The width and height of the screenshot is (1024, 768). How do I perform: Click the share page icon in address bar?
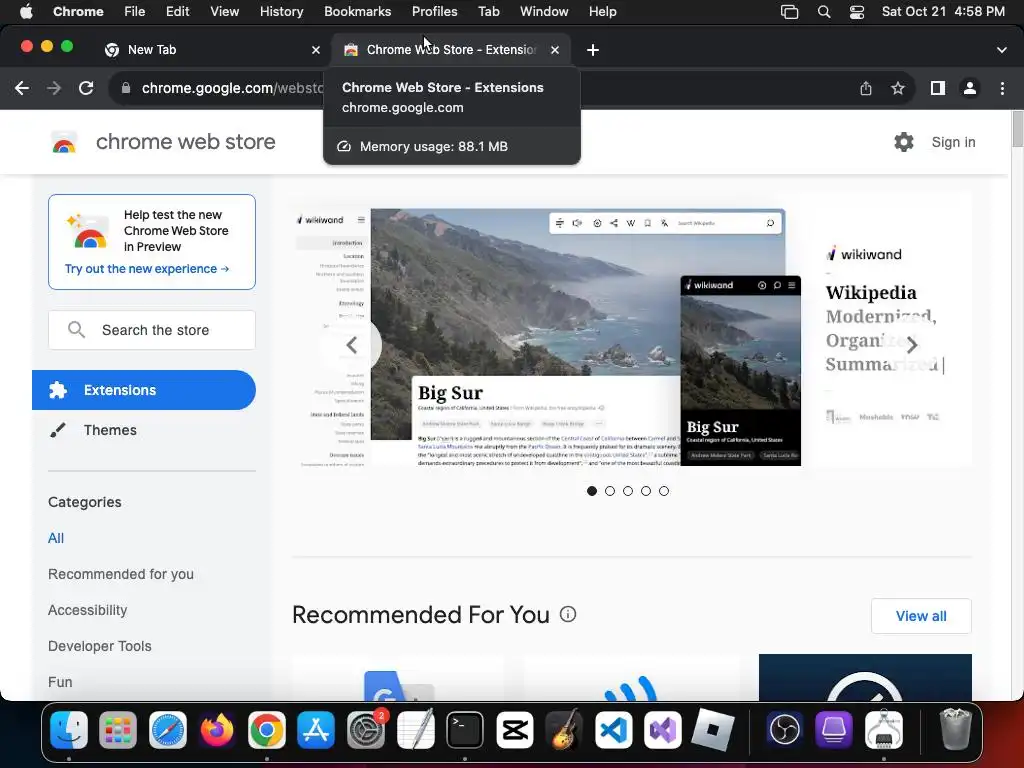[866, 88]
